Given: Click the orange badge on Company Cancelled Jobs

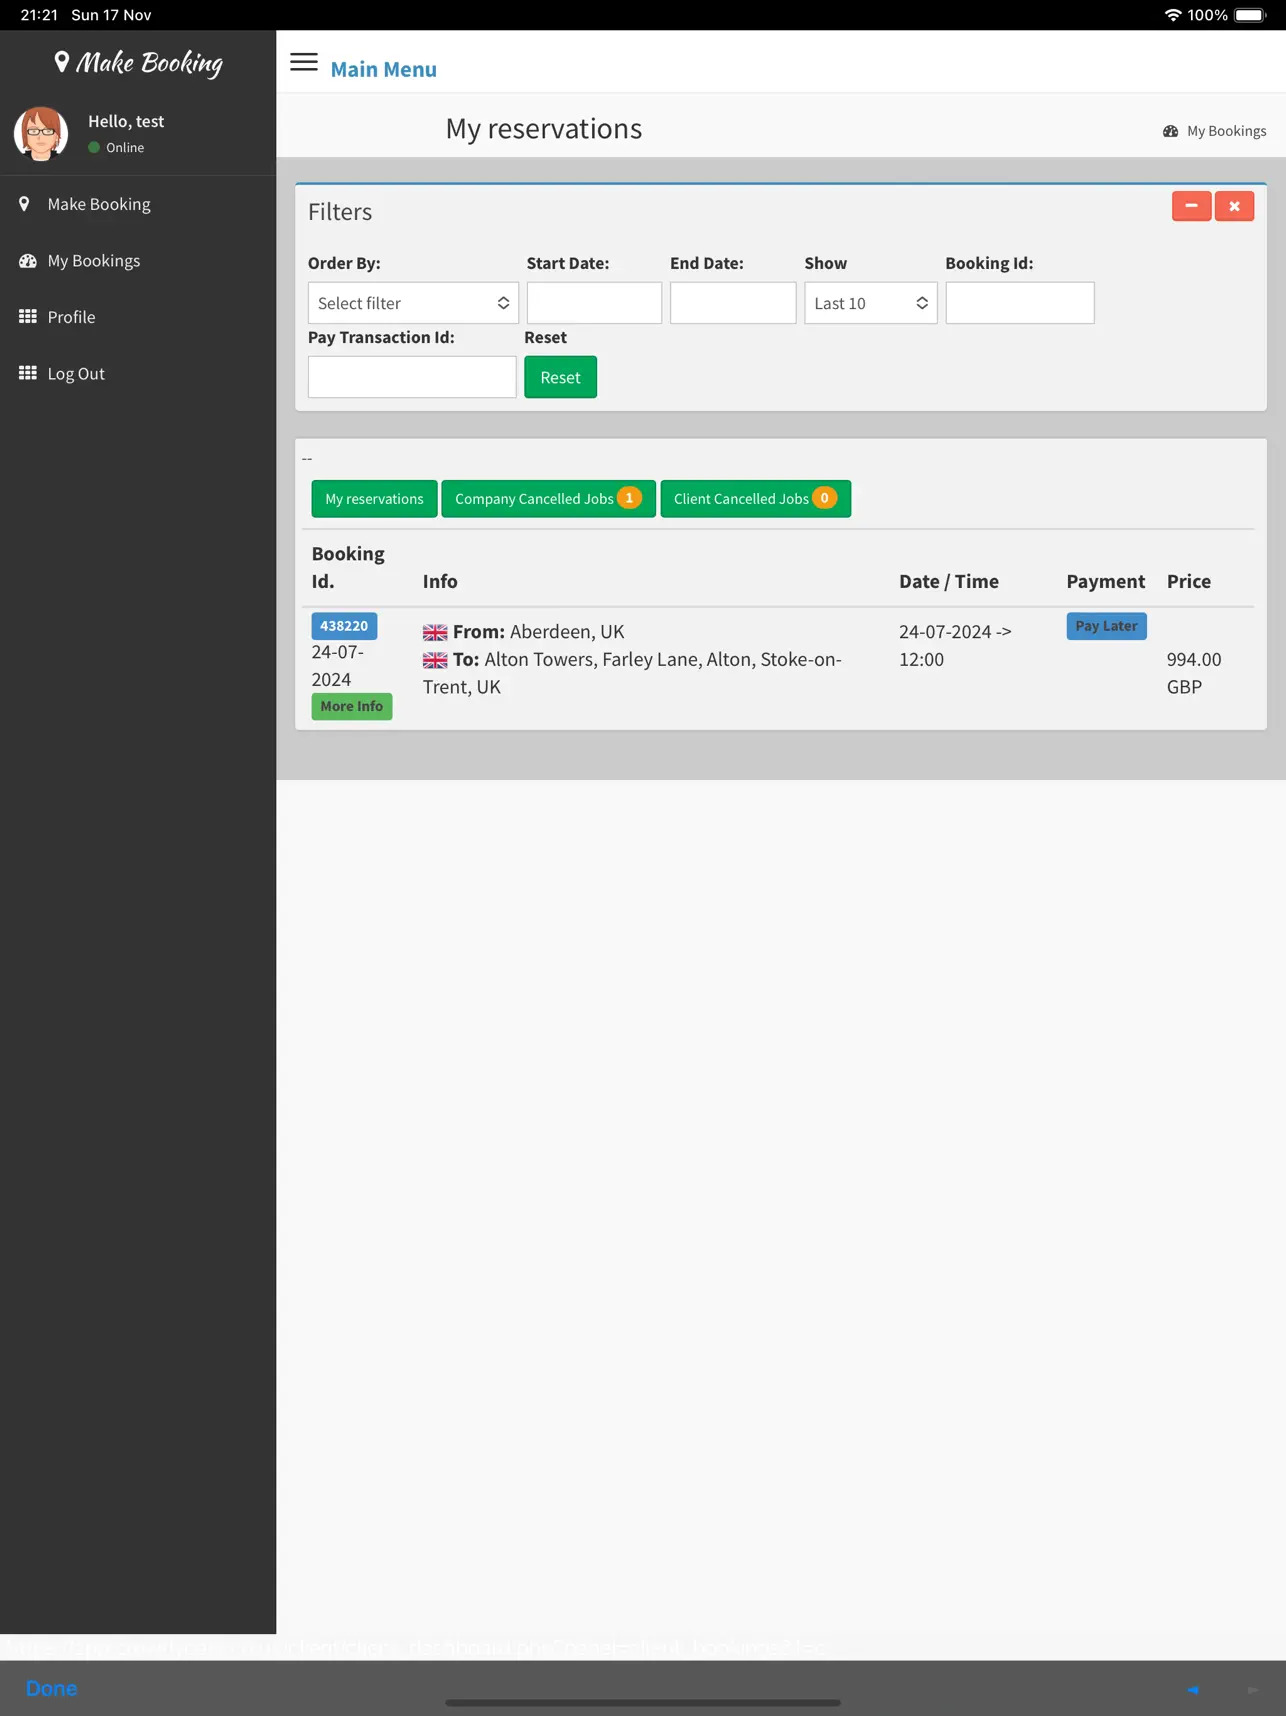Looking at the screenshot, I should coord(629,498).
